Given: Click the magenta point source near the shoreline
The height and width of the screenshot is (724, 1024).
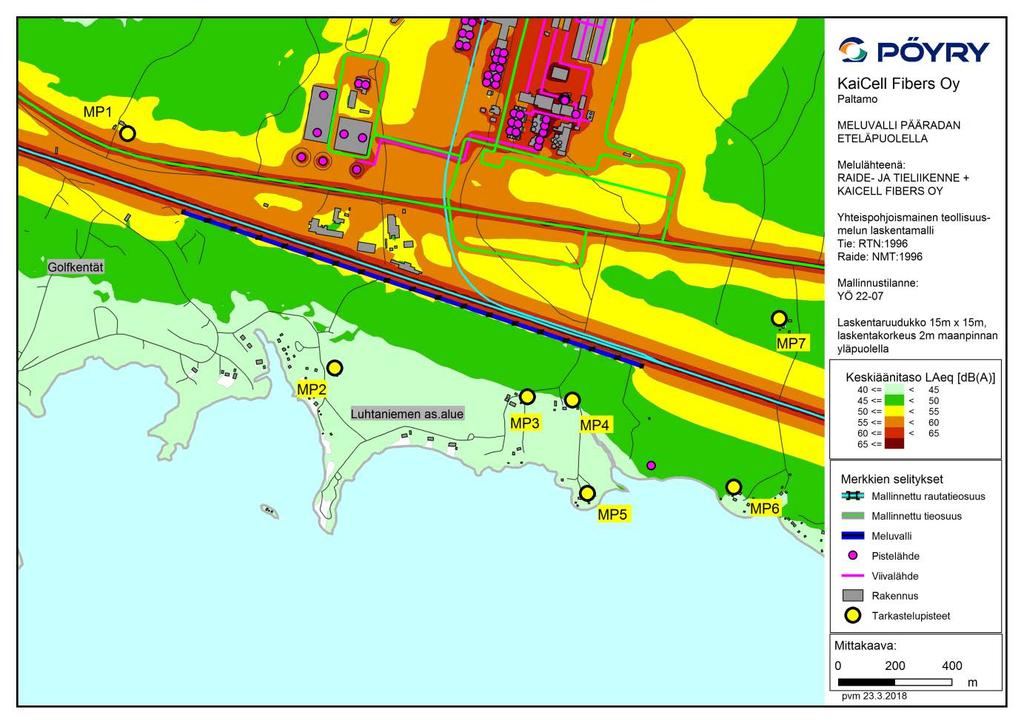Looking at the screenshot, I should point(650,465).
